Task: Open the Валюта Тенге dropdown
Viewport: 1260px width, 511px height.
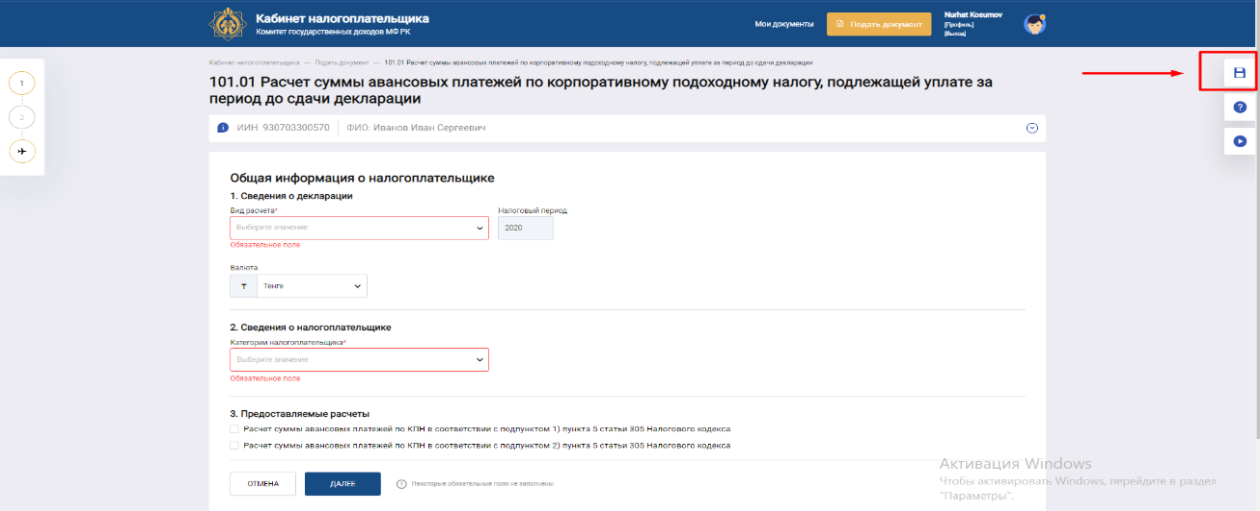Action: point(312,286)
